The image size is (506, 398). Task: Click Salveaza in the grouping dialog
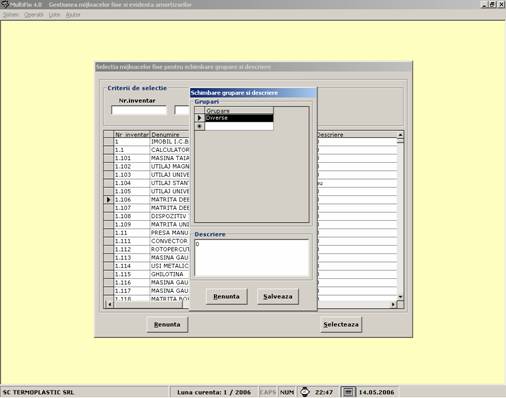click(x=278, y=296)
